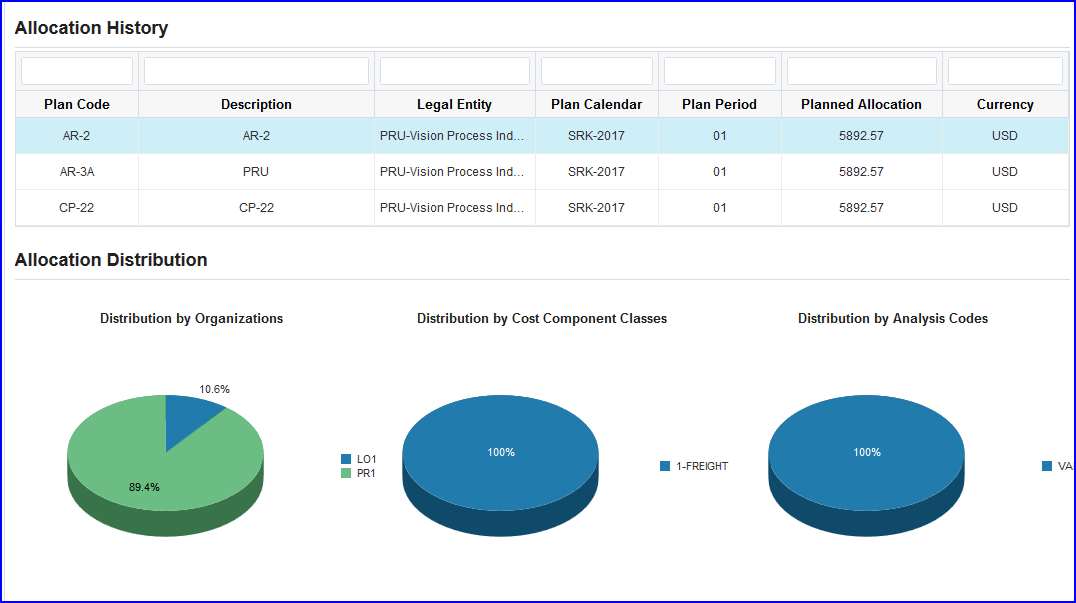Screen dimensions: 1076x603
Task: Click Legal Entity cell in AR-2 row
Action: point(454,136)
